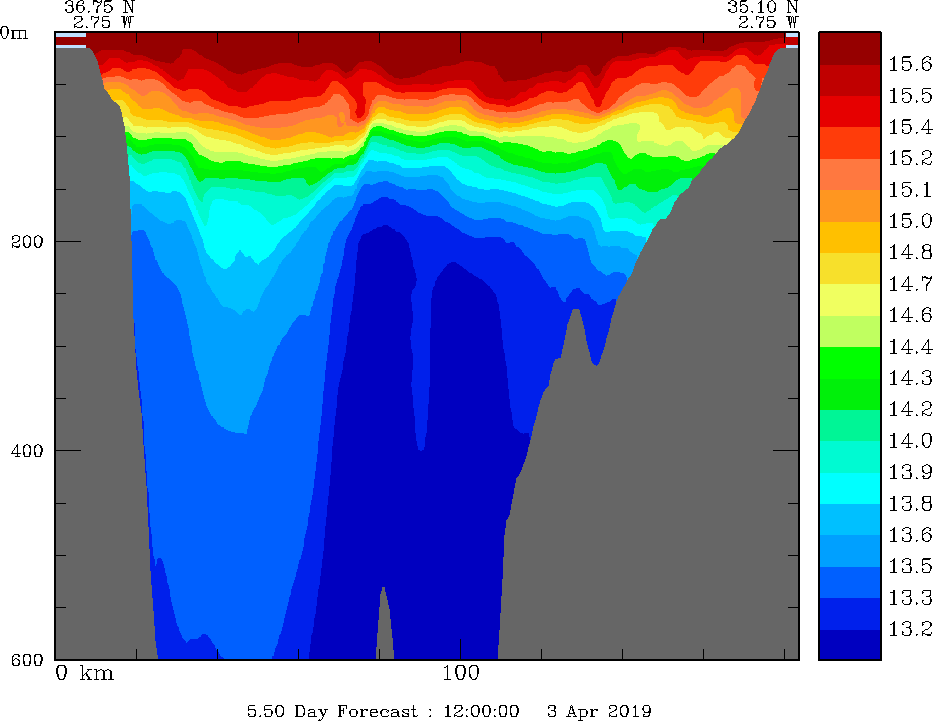Click the 13.3 colorbar label

click(x=910, y=598)
